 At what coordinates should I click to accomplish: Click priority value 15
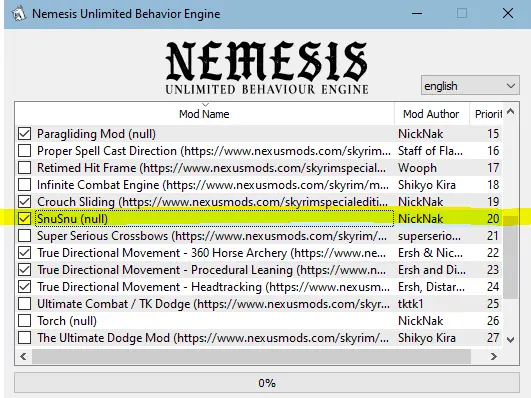pyautogui.click(x=493, y=134)
